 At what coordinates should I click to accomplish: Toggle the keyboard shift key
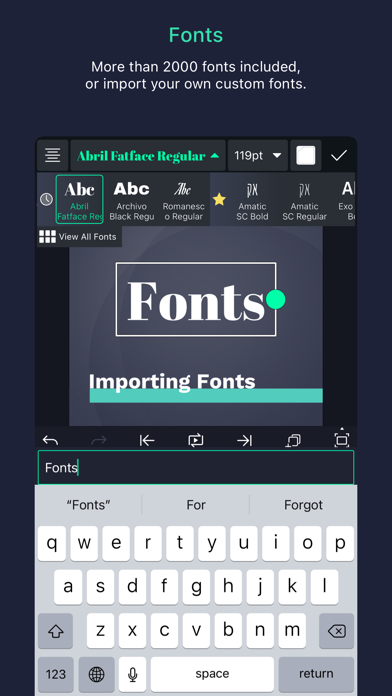point(55,631)
